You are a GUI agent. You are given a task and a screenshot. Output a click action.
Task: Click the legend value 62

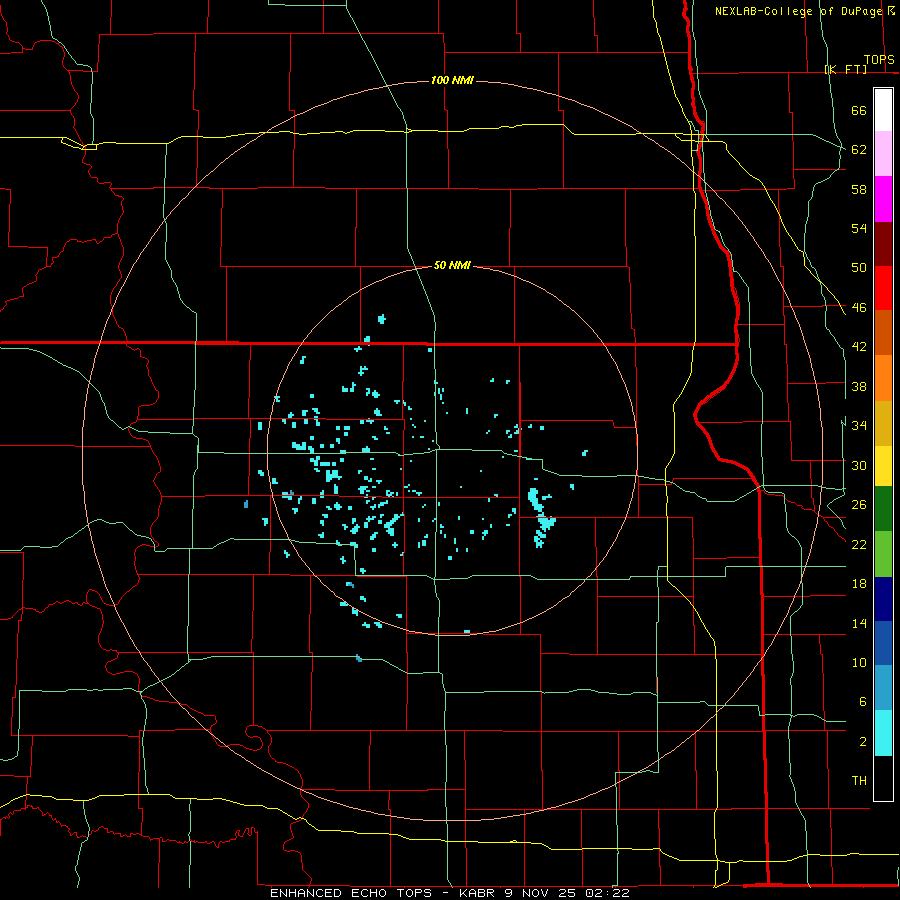[859, 150]
